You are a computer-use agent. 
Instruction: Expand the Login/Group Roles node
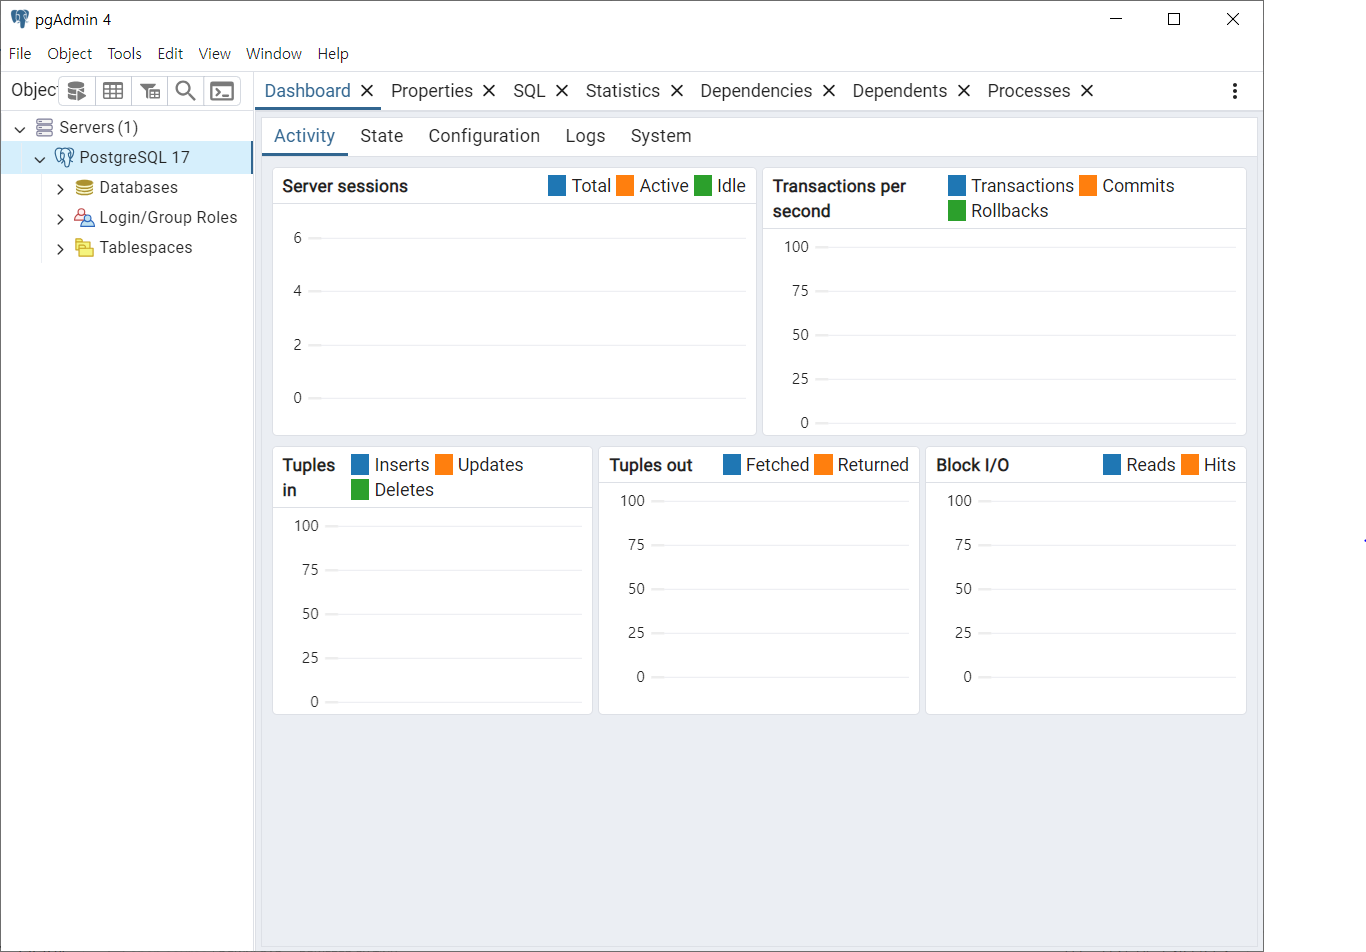coord(60,218)
